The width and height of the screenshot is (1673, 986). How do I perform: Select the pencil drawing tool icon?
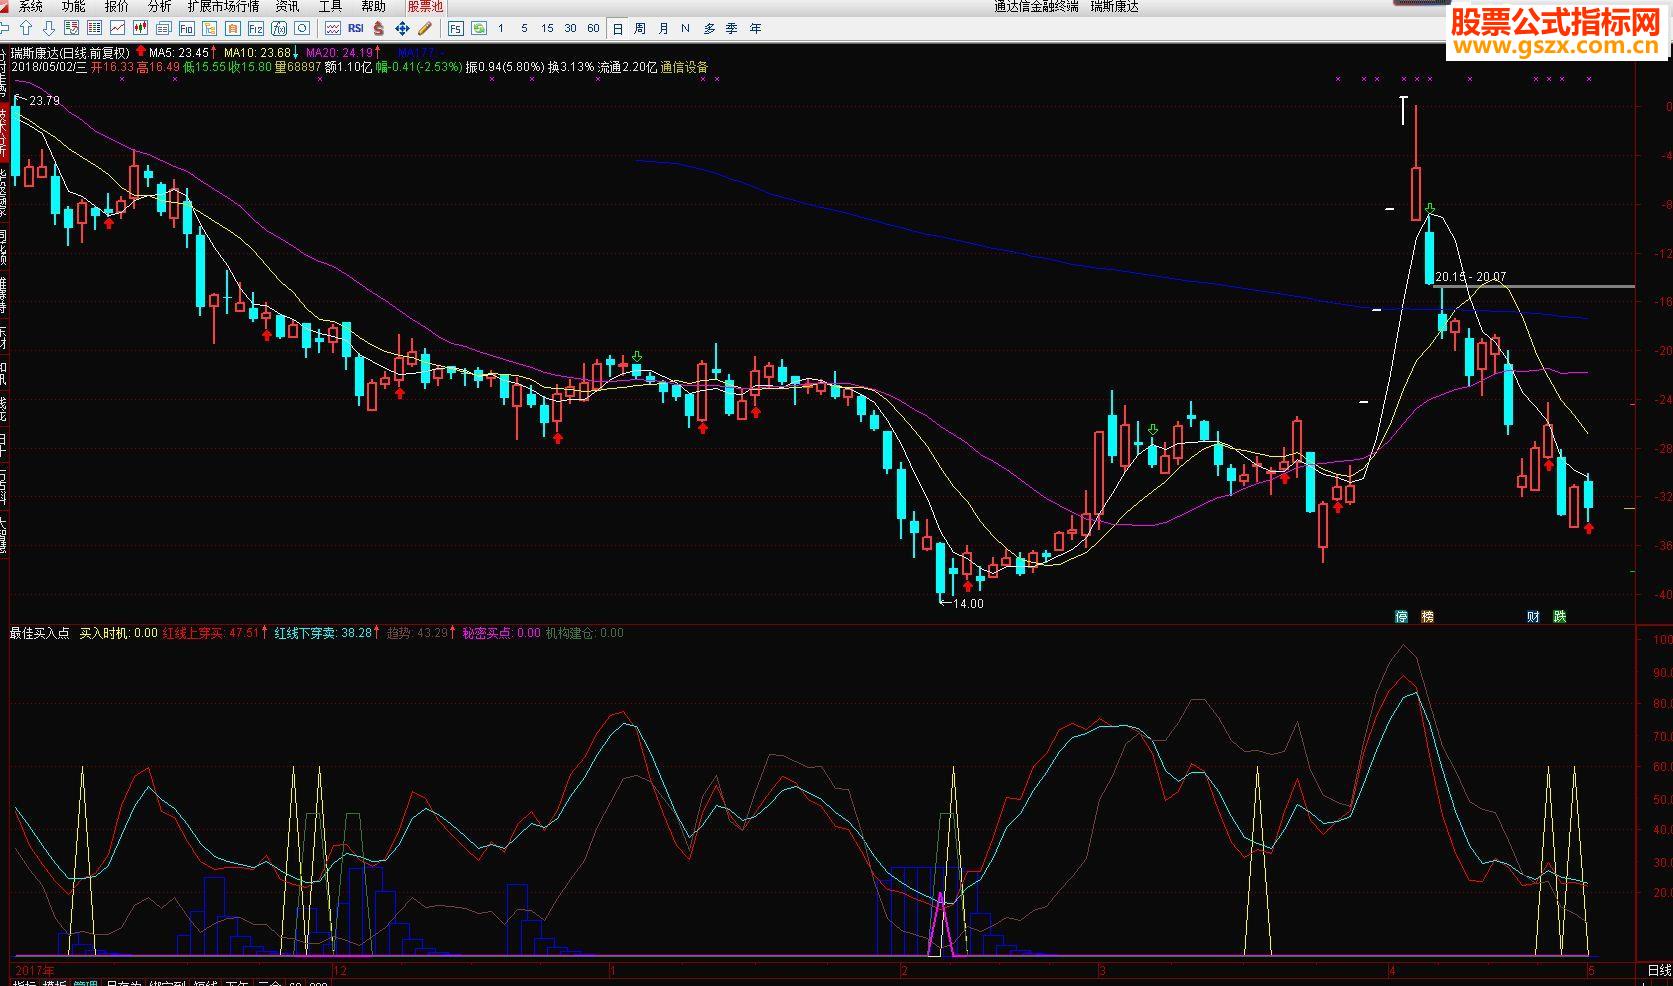tap(425, 28)
